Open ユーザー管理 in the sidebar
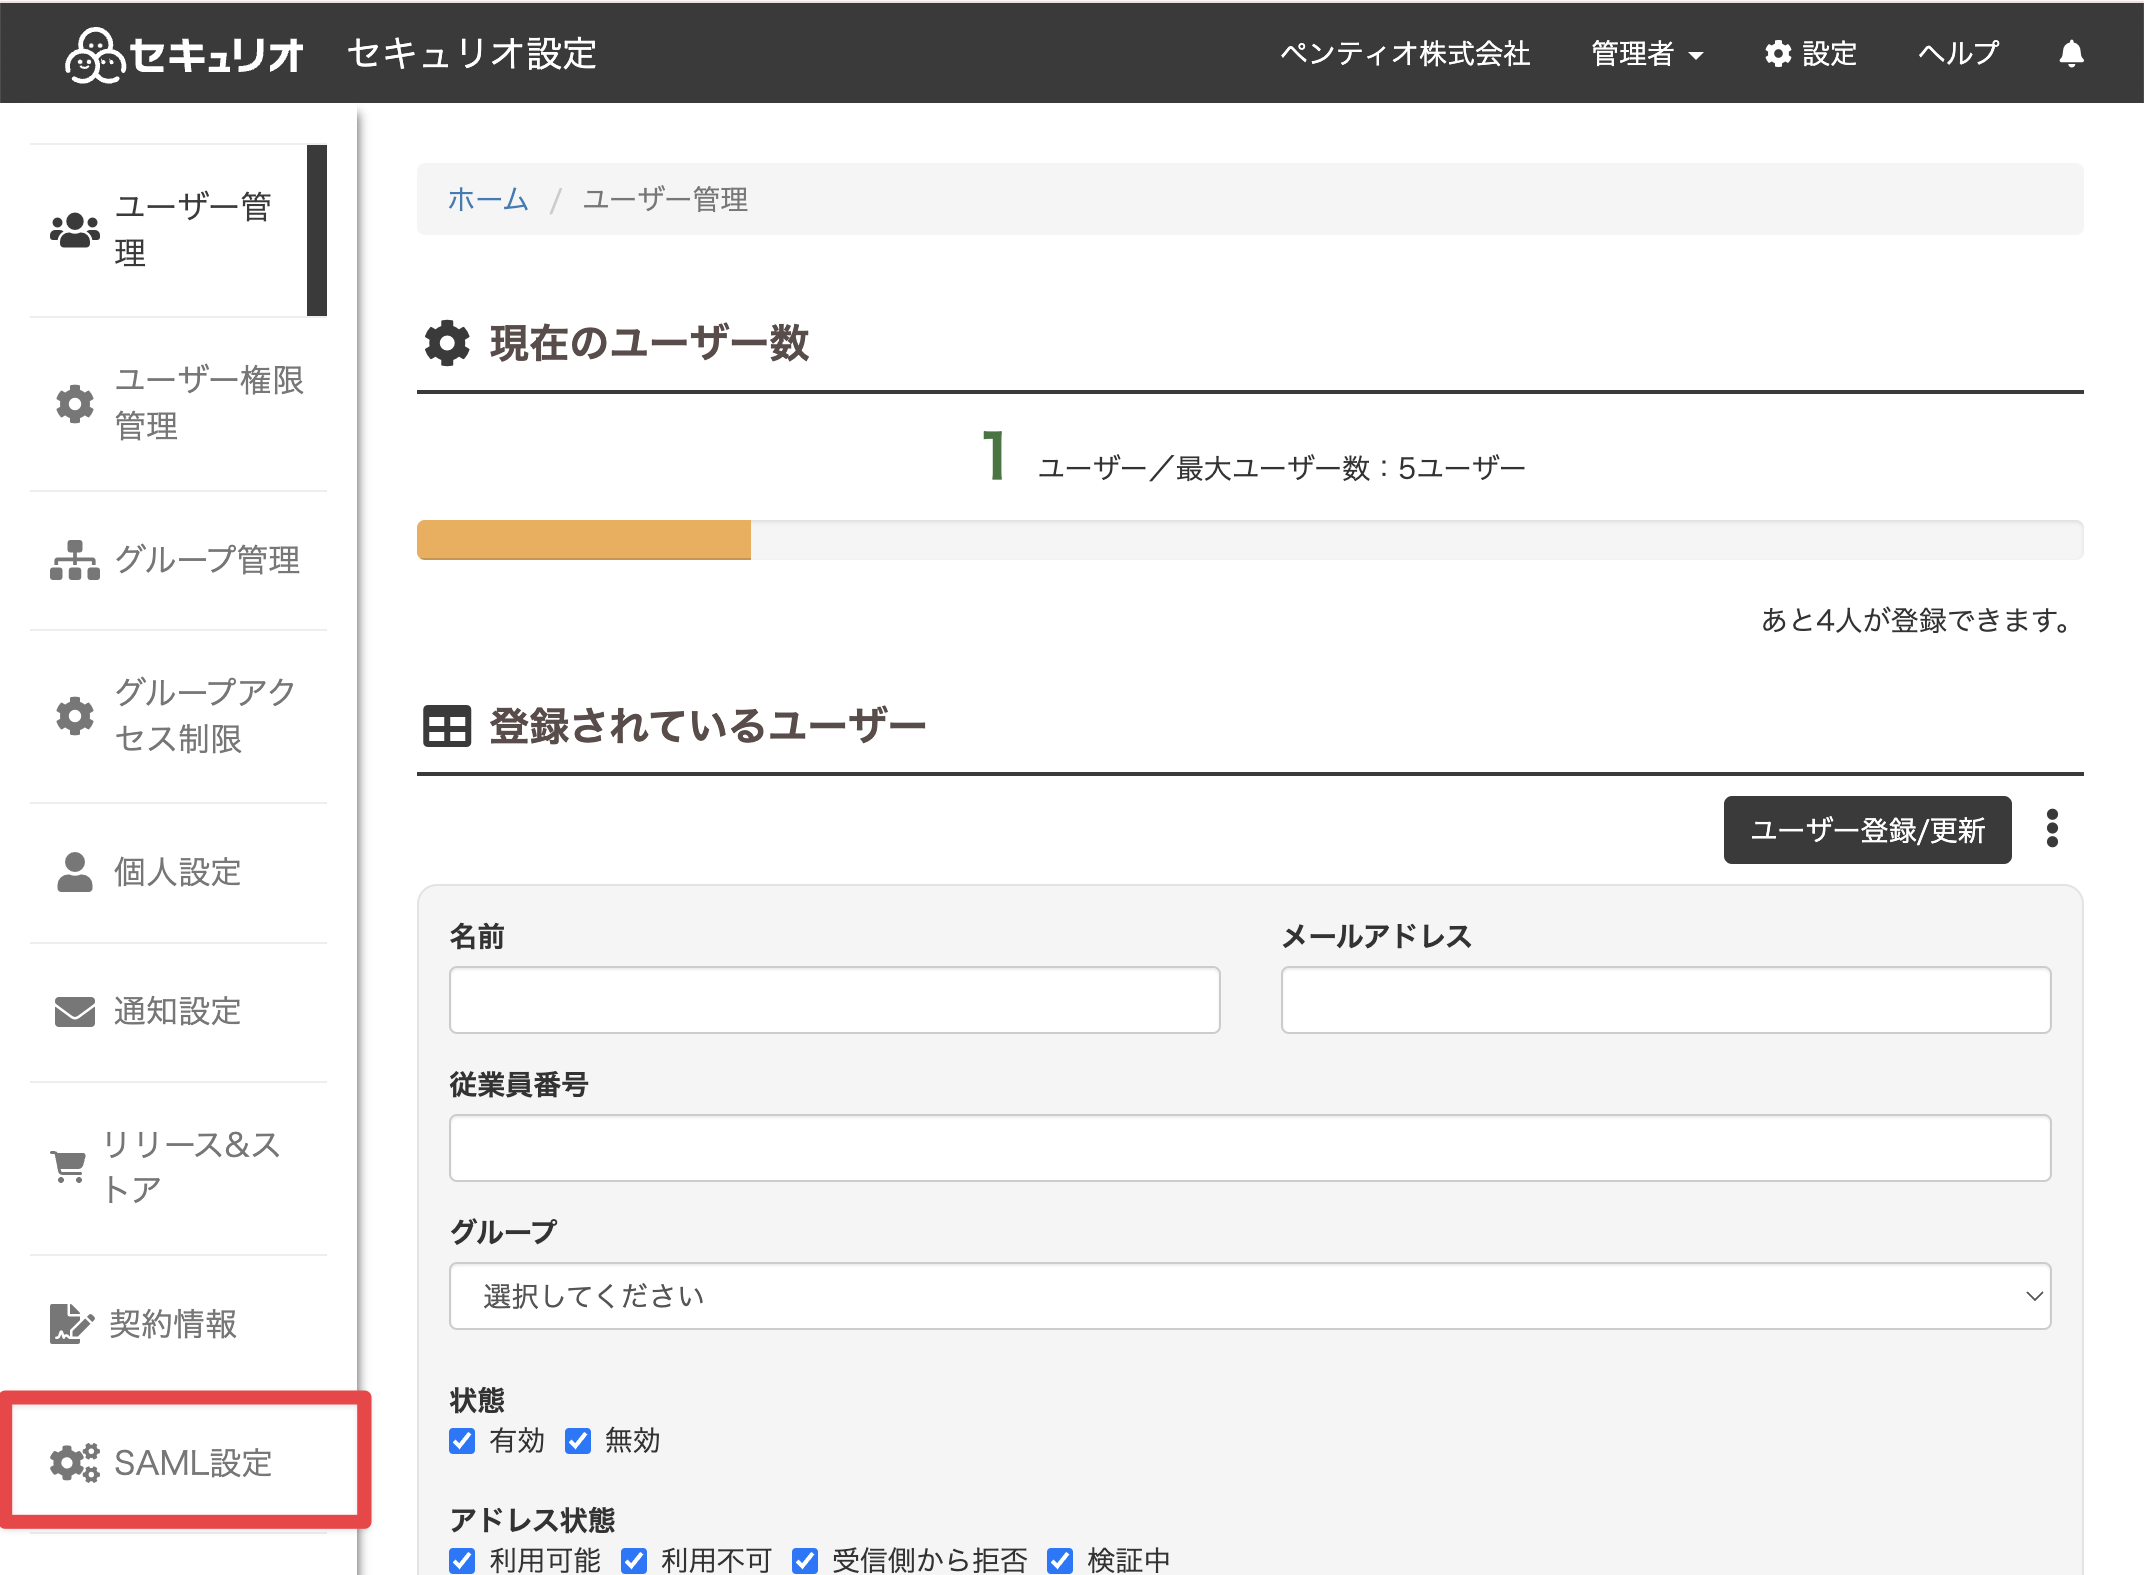Image resolution: width=2144 pixels, height=1575 pixels. click(178, 230)
